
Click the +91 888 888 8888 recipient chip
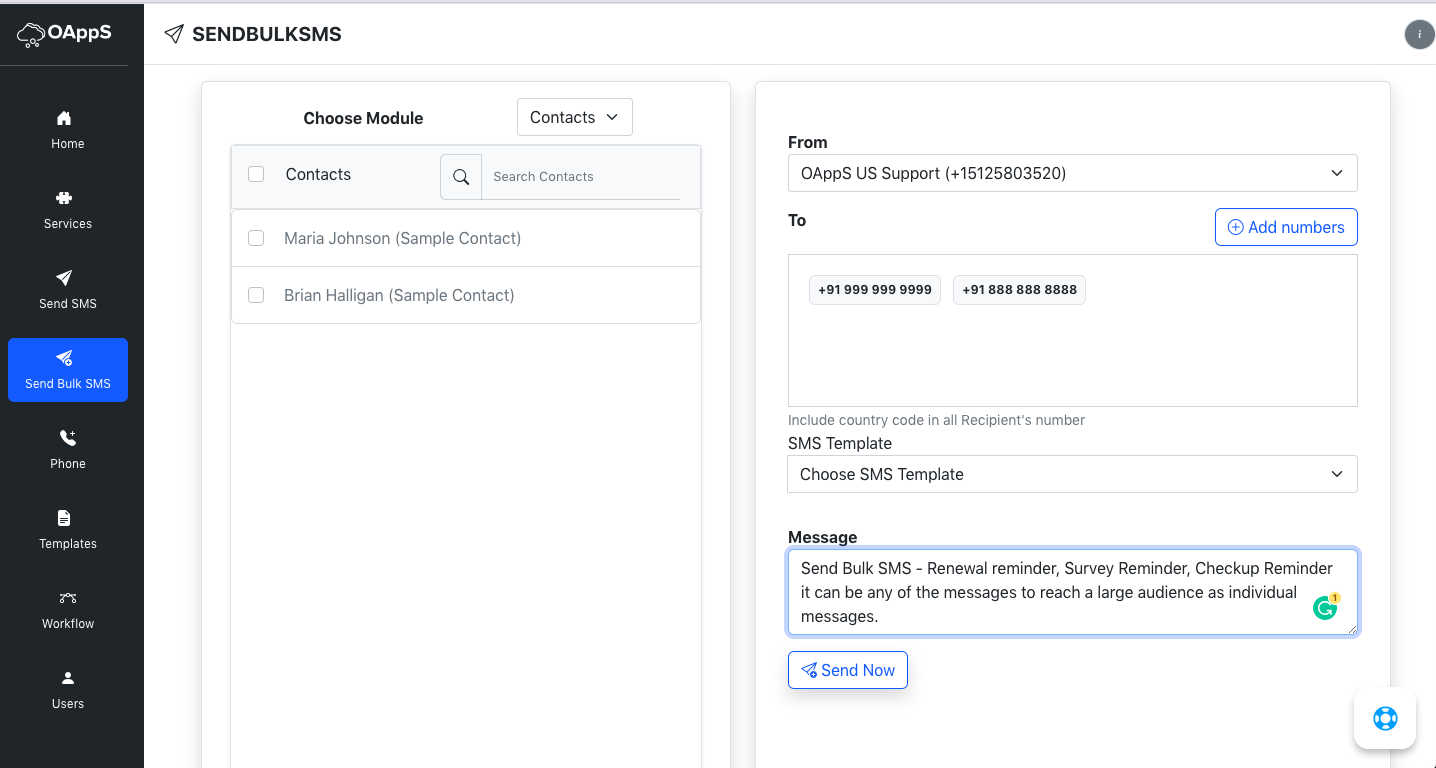tap(1019, 290)
